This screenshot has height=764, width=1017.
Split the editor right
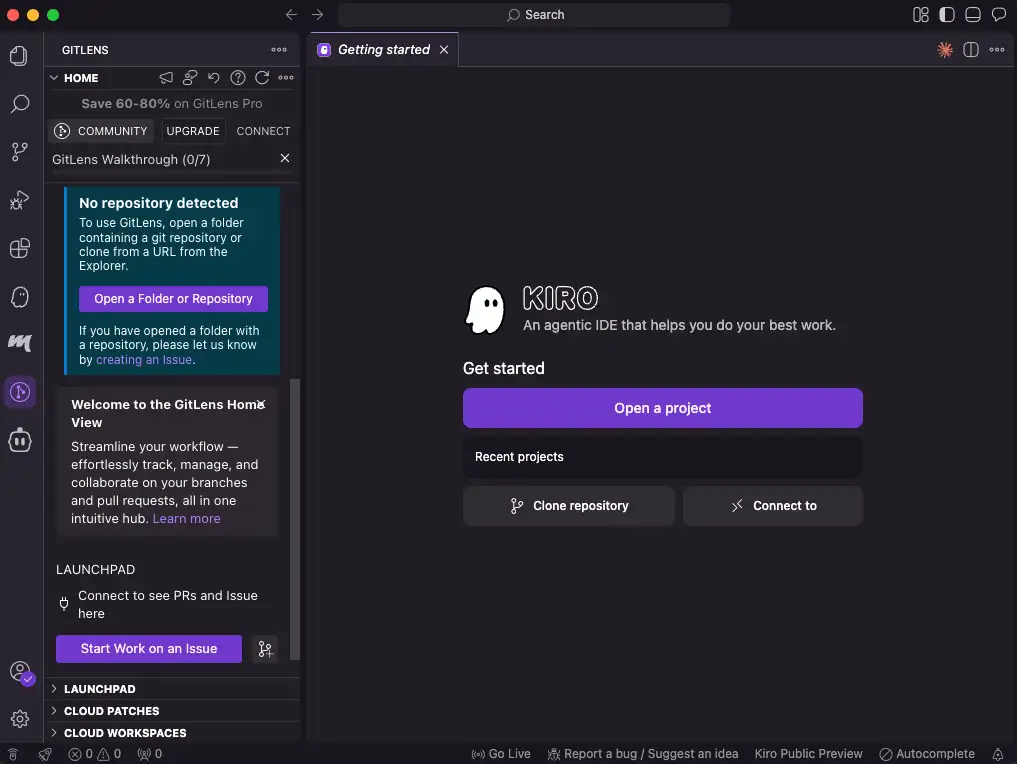point(971,50)
